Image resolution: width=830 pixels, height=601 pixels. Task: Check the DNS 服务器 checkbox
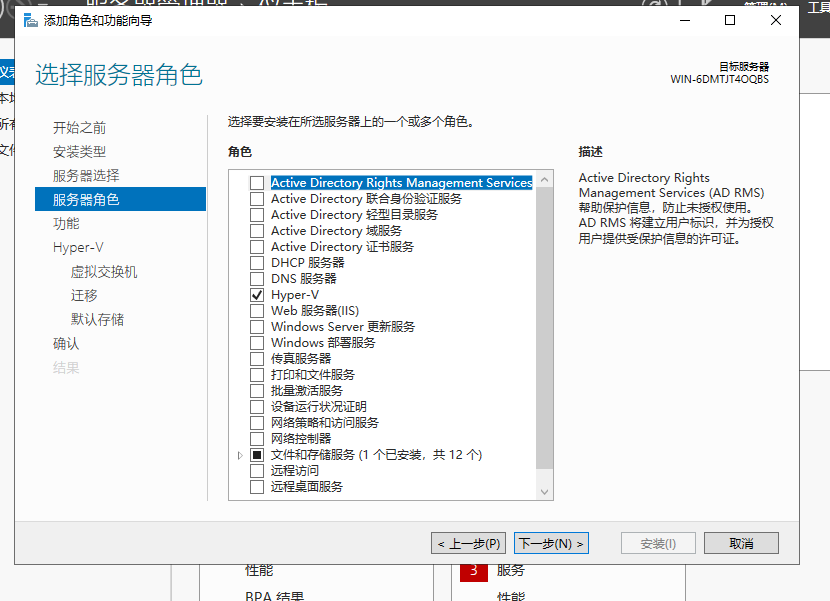(257, 279)
